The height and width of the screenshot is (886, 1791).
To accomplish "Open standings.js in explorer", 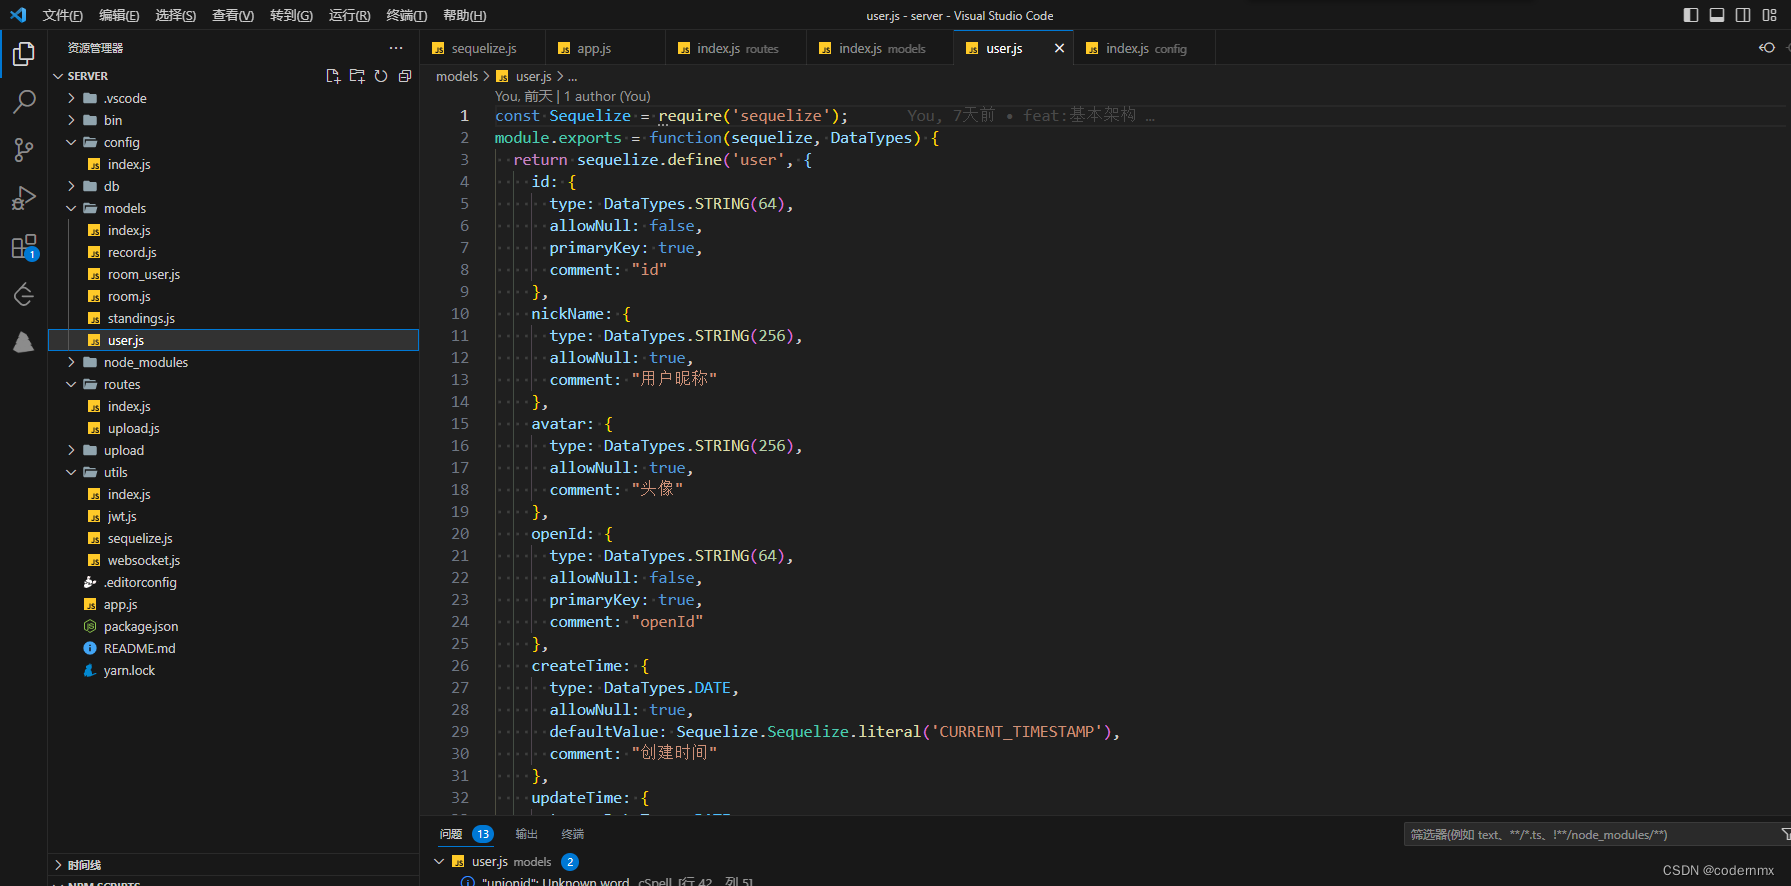I will 141,318.
